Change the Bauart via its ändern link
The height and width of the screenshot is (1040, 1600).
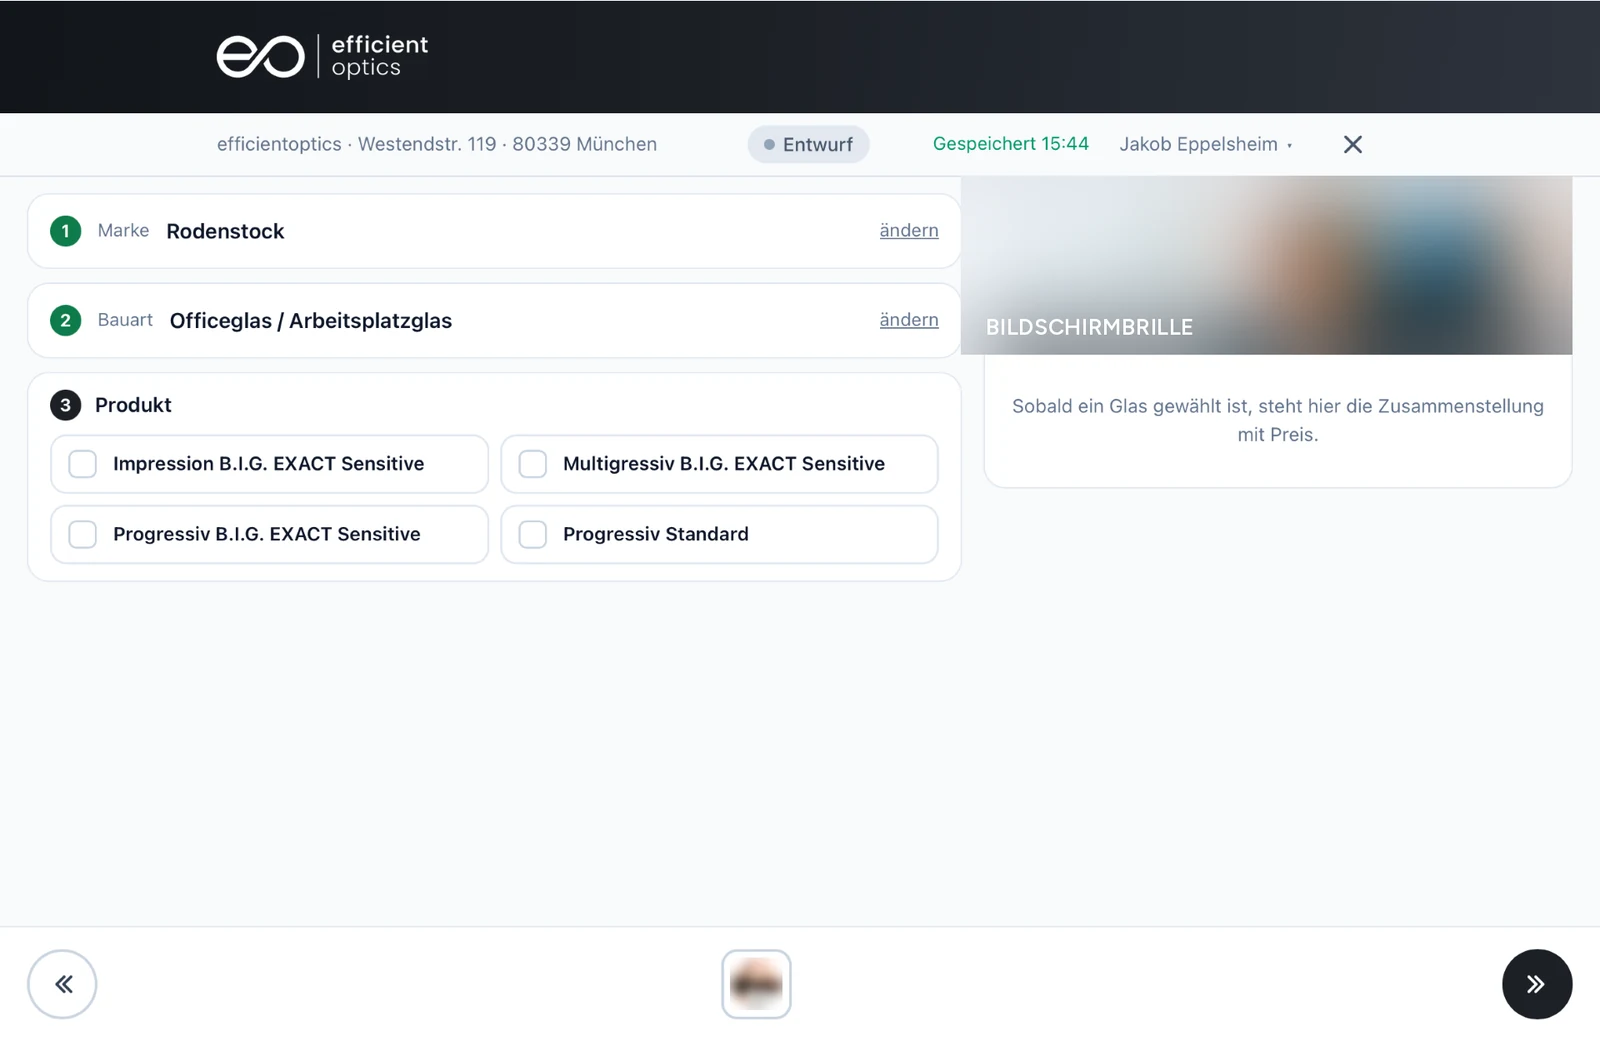909,320
